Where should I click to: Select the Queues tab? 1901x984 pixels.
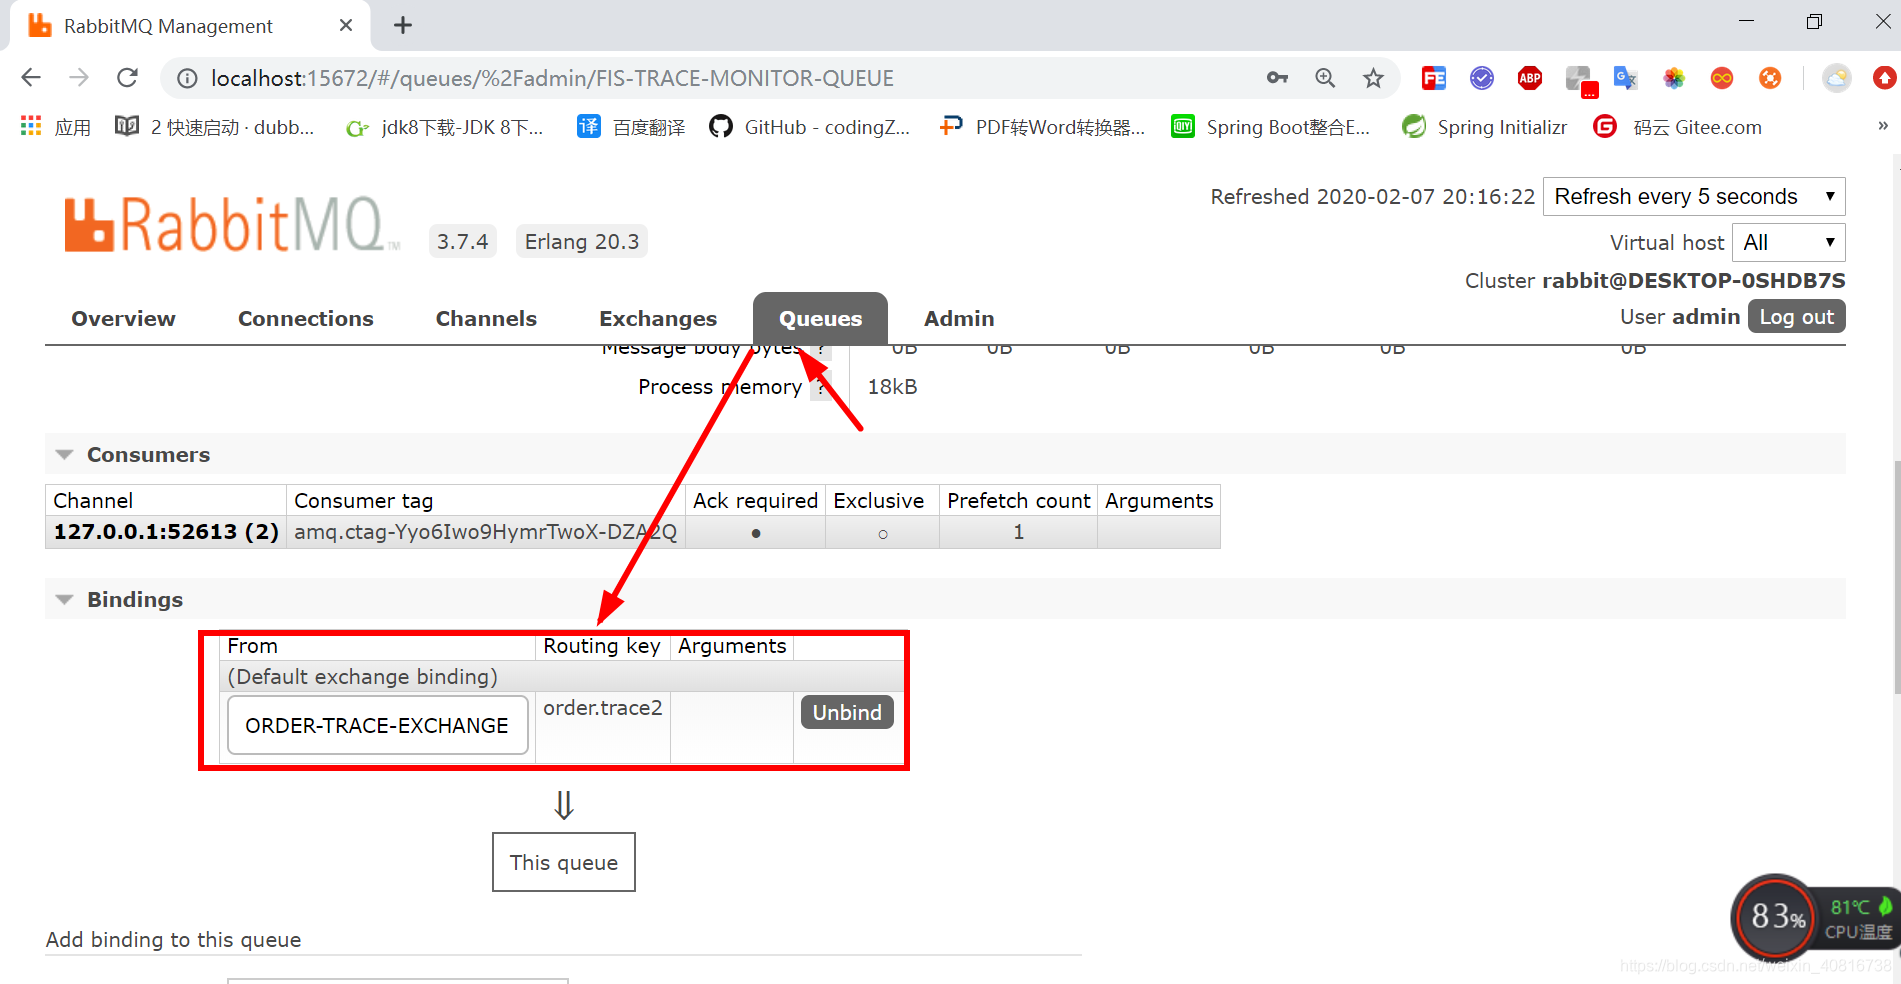point(820,318)
